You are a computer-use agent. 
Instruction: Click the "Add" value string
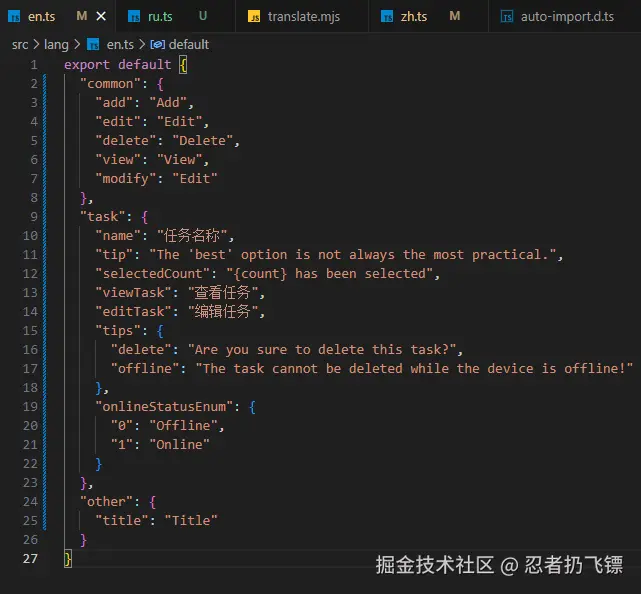pyautogui.click(x=168, y=103)
